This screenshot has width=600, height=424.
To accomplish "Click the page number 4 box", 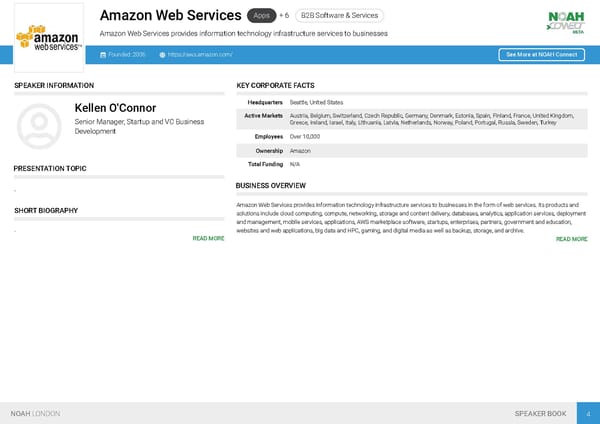I will click(x=589, y=413).
